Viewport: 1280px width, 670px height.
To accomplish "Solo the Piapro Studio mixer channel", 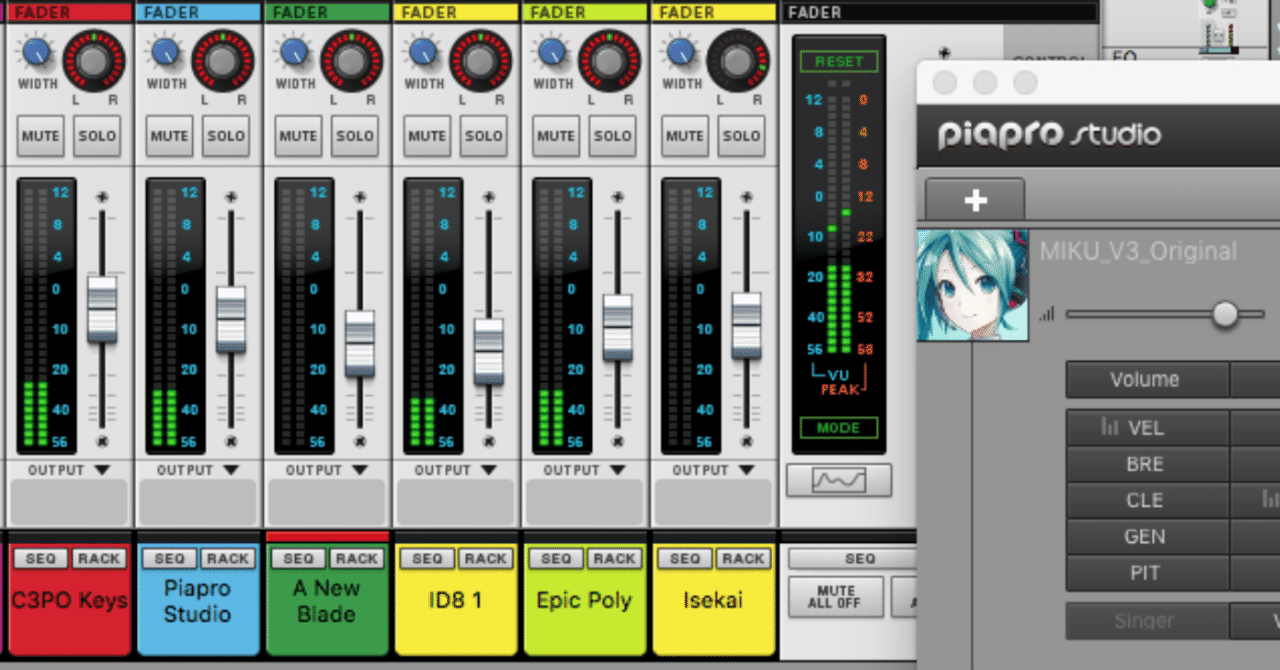I will tap(226, 136).
